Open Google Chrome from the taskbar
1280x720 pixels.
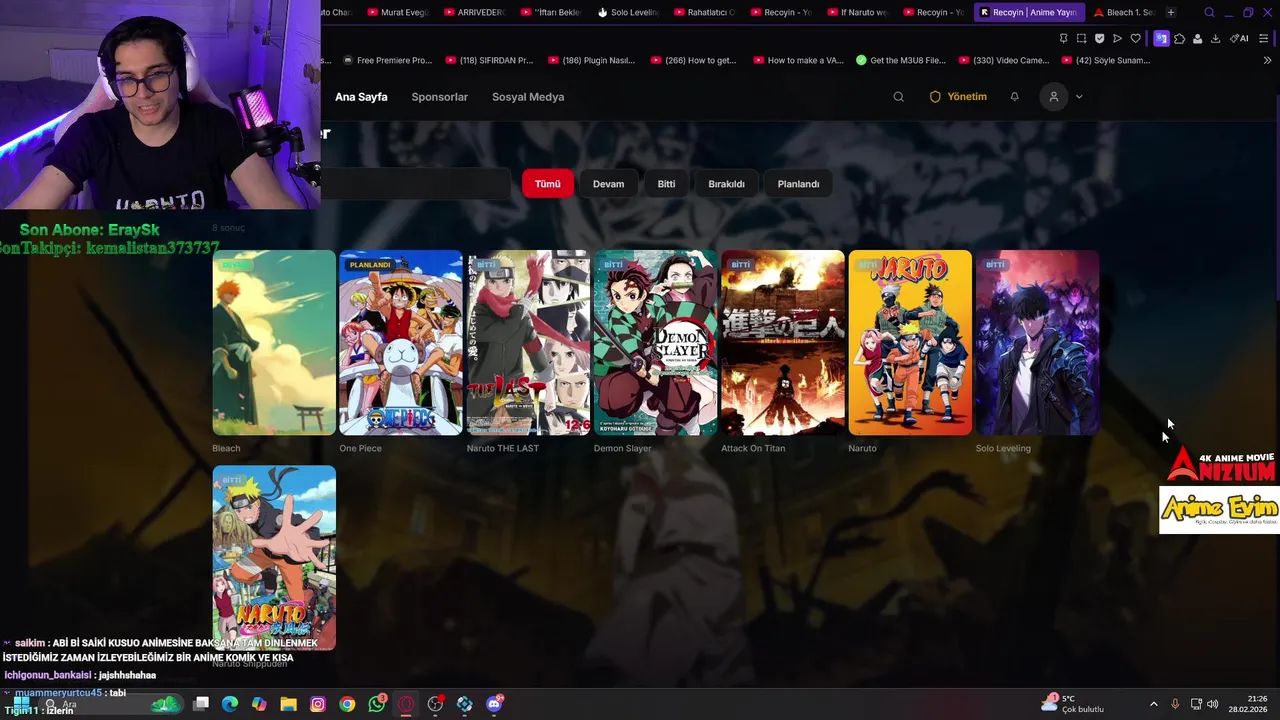pos(347,704)
